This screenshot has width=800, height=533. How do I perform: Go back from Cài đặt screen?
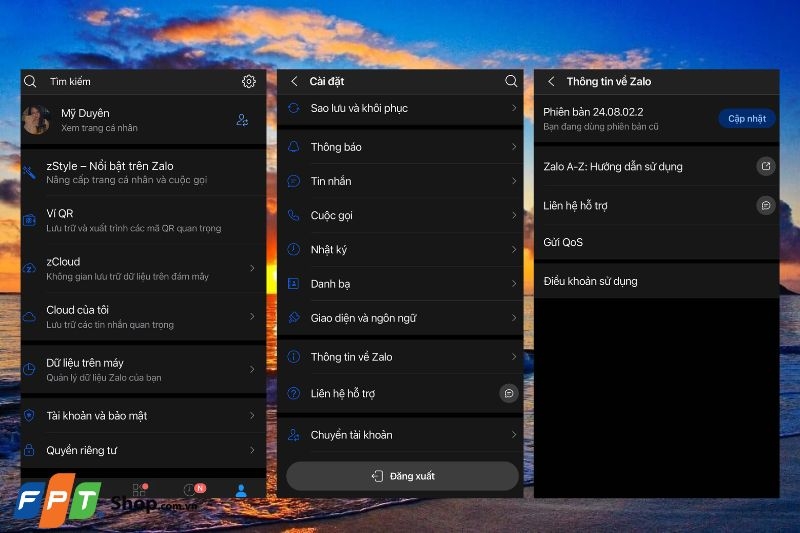(x=294, y=81)
